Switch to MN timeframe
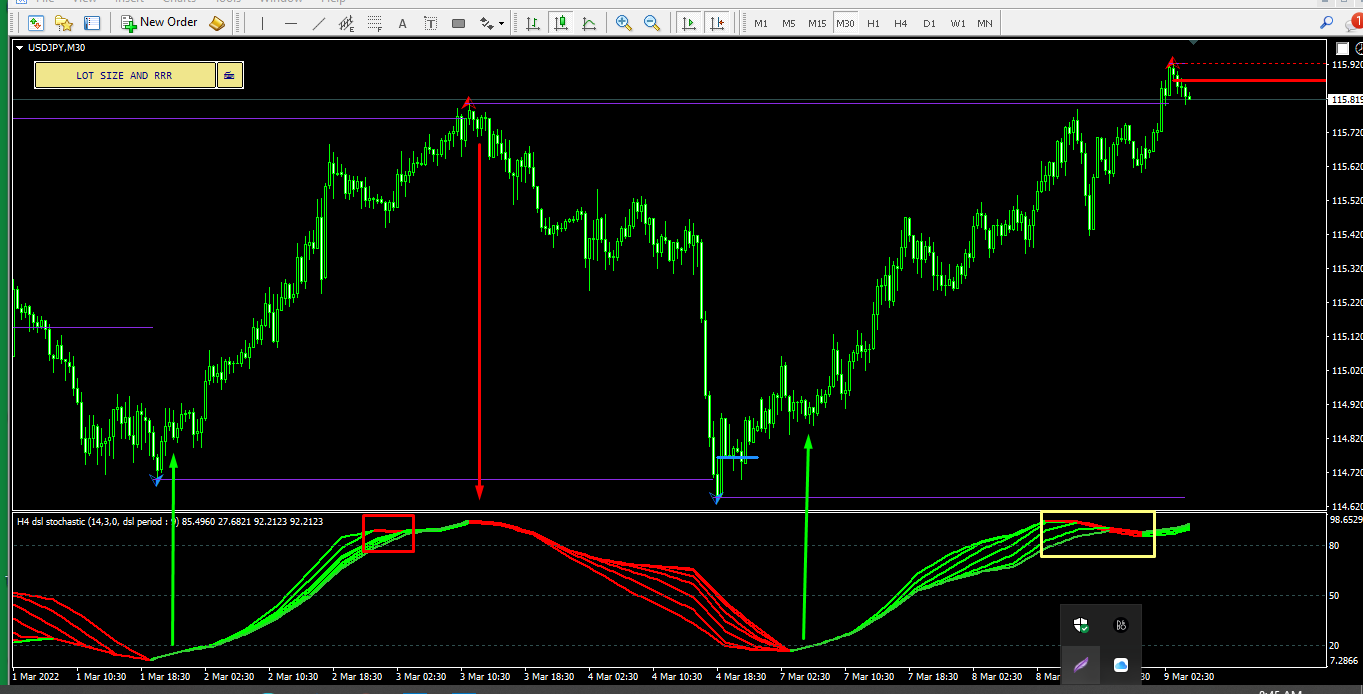Image resolution: width=1363 pixels, height=694 pixels. click(x=985, y=23)
